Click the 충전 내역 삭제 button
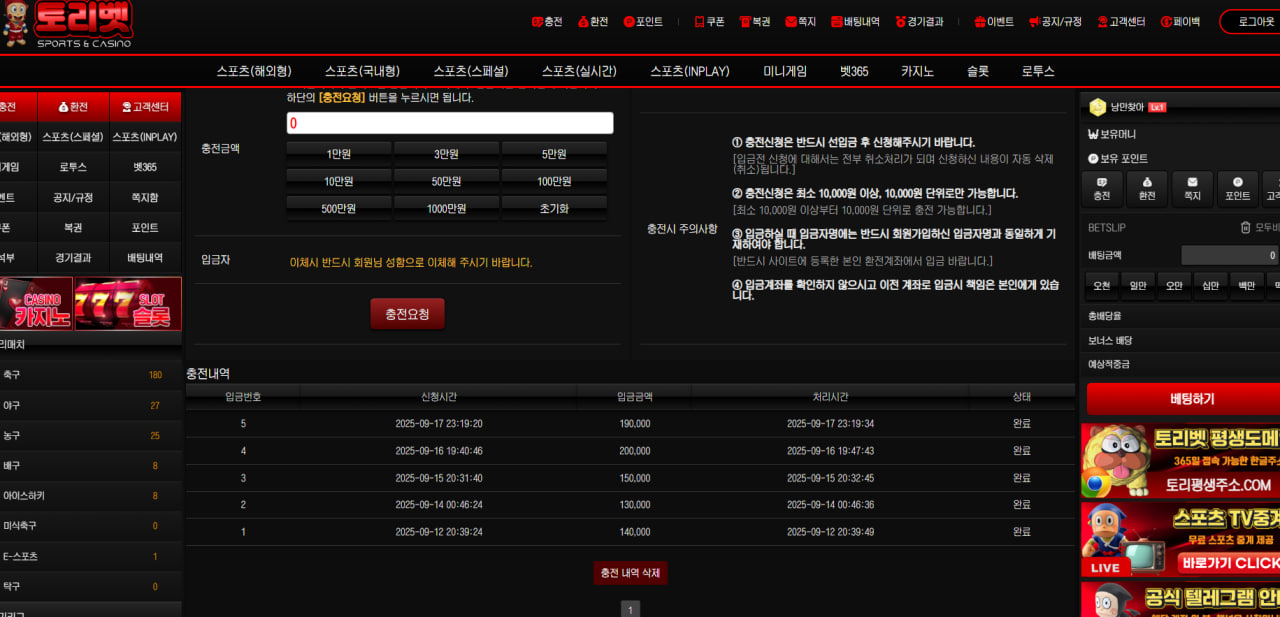This screenshot has width=1280, height=617. pyautogui.click(x=630, y=573)
